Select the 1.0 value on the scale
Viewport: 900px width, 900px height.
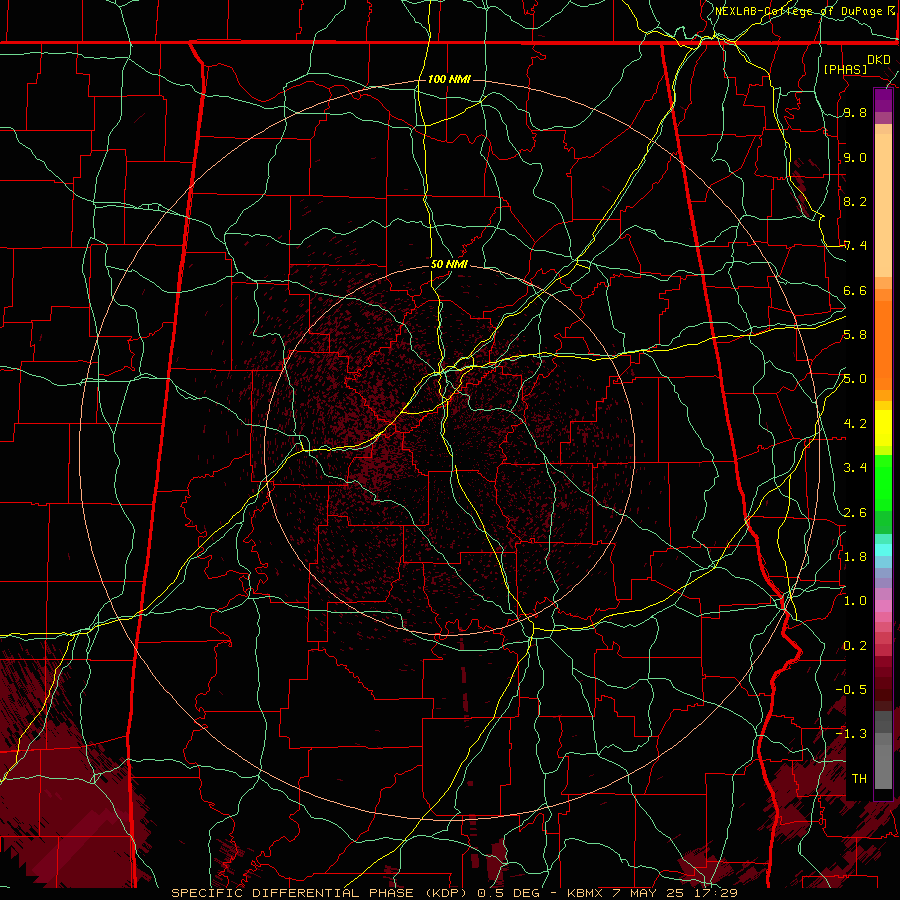(855, 601)
